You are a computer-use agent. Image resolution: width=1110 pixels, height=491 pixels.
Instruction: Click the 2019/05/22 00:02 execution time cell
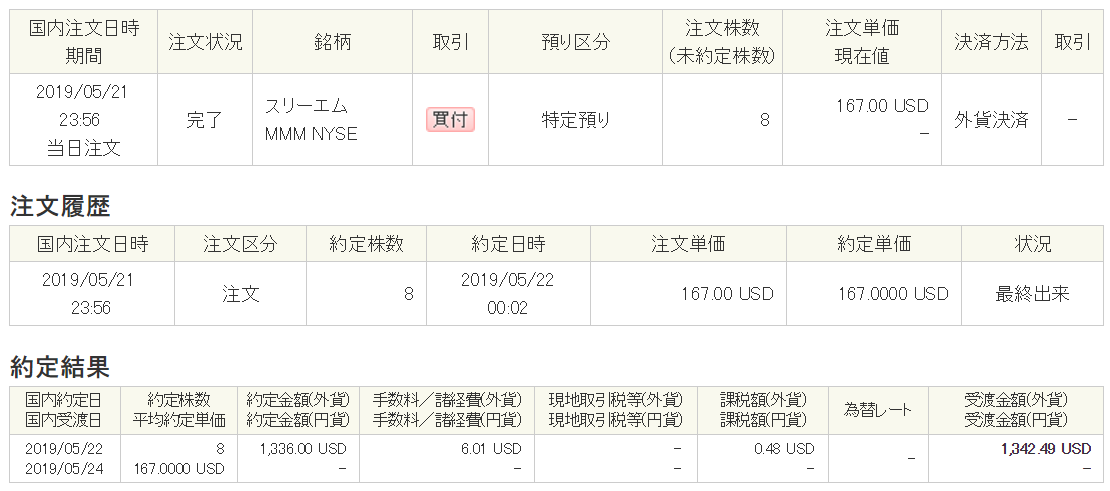coord(507,294)
